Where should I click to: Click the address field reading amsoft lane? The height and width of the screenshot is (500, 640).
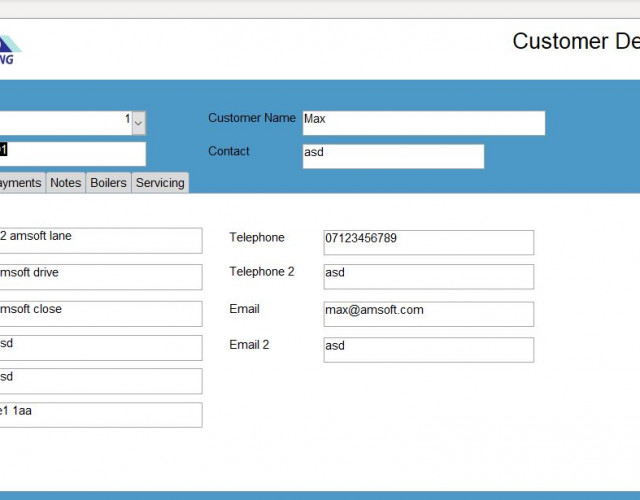tap(100, 240)
